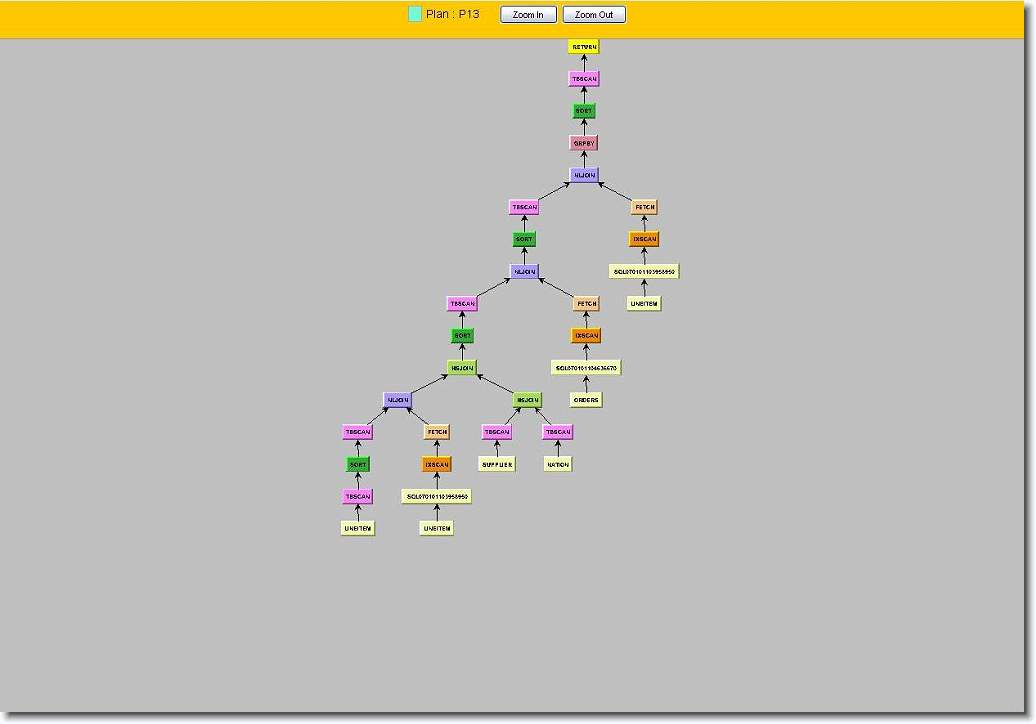Select the GRPBY operator node
Viewport: 1036px width, 724px height.
click(x=584, y=143)
